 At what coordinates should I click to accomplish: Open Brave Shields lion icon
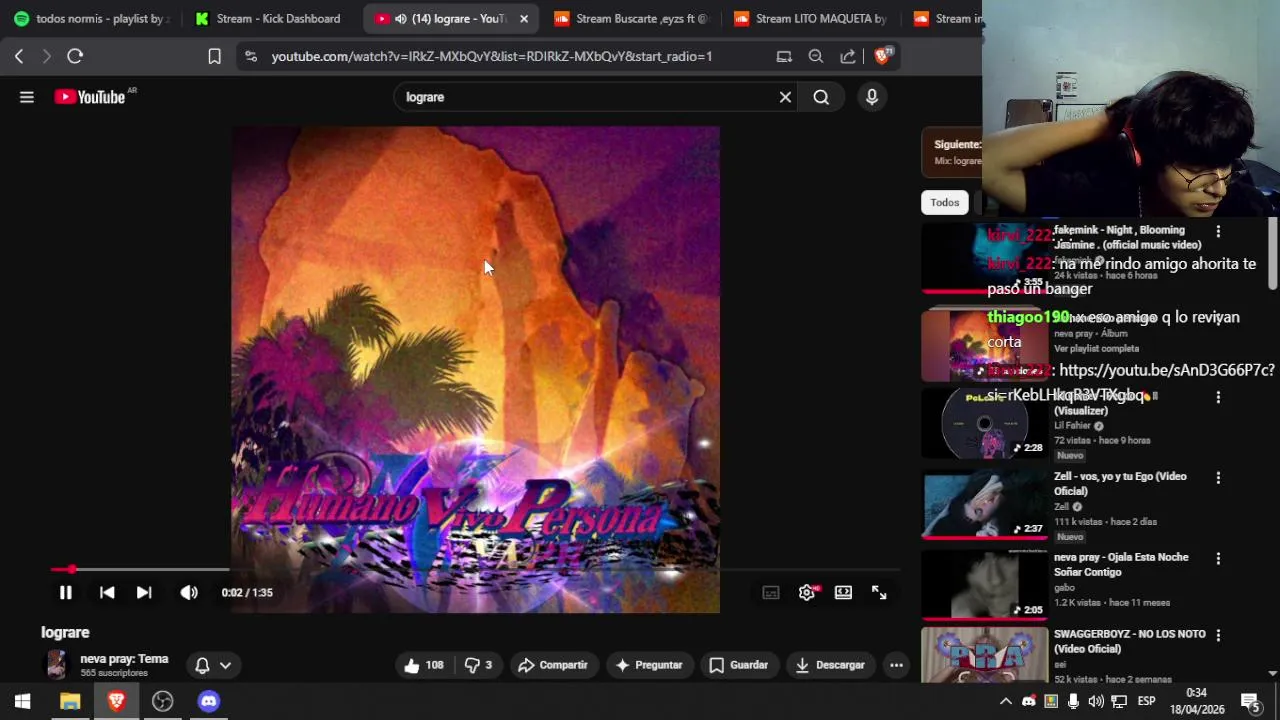882,57
